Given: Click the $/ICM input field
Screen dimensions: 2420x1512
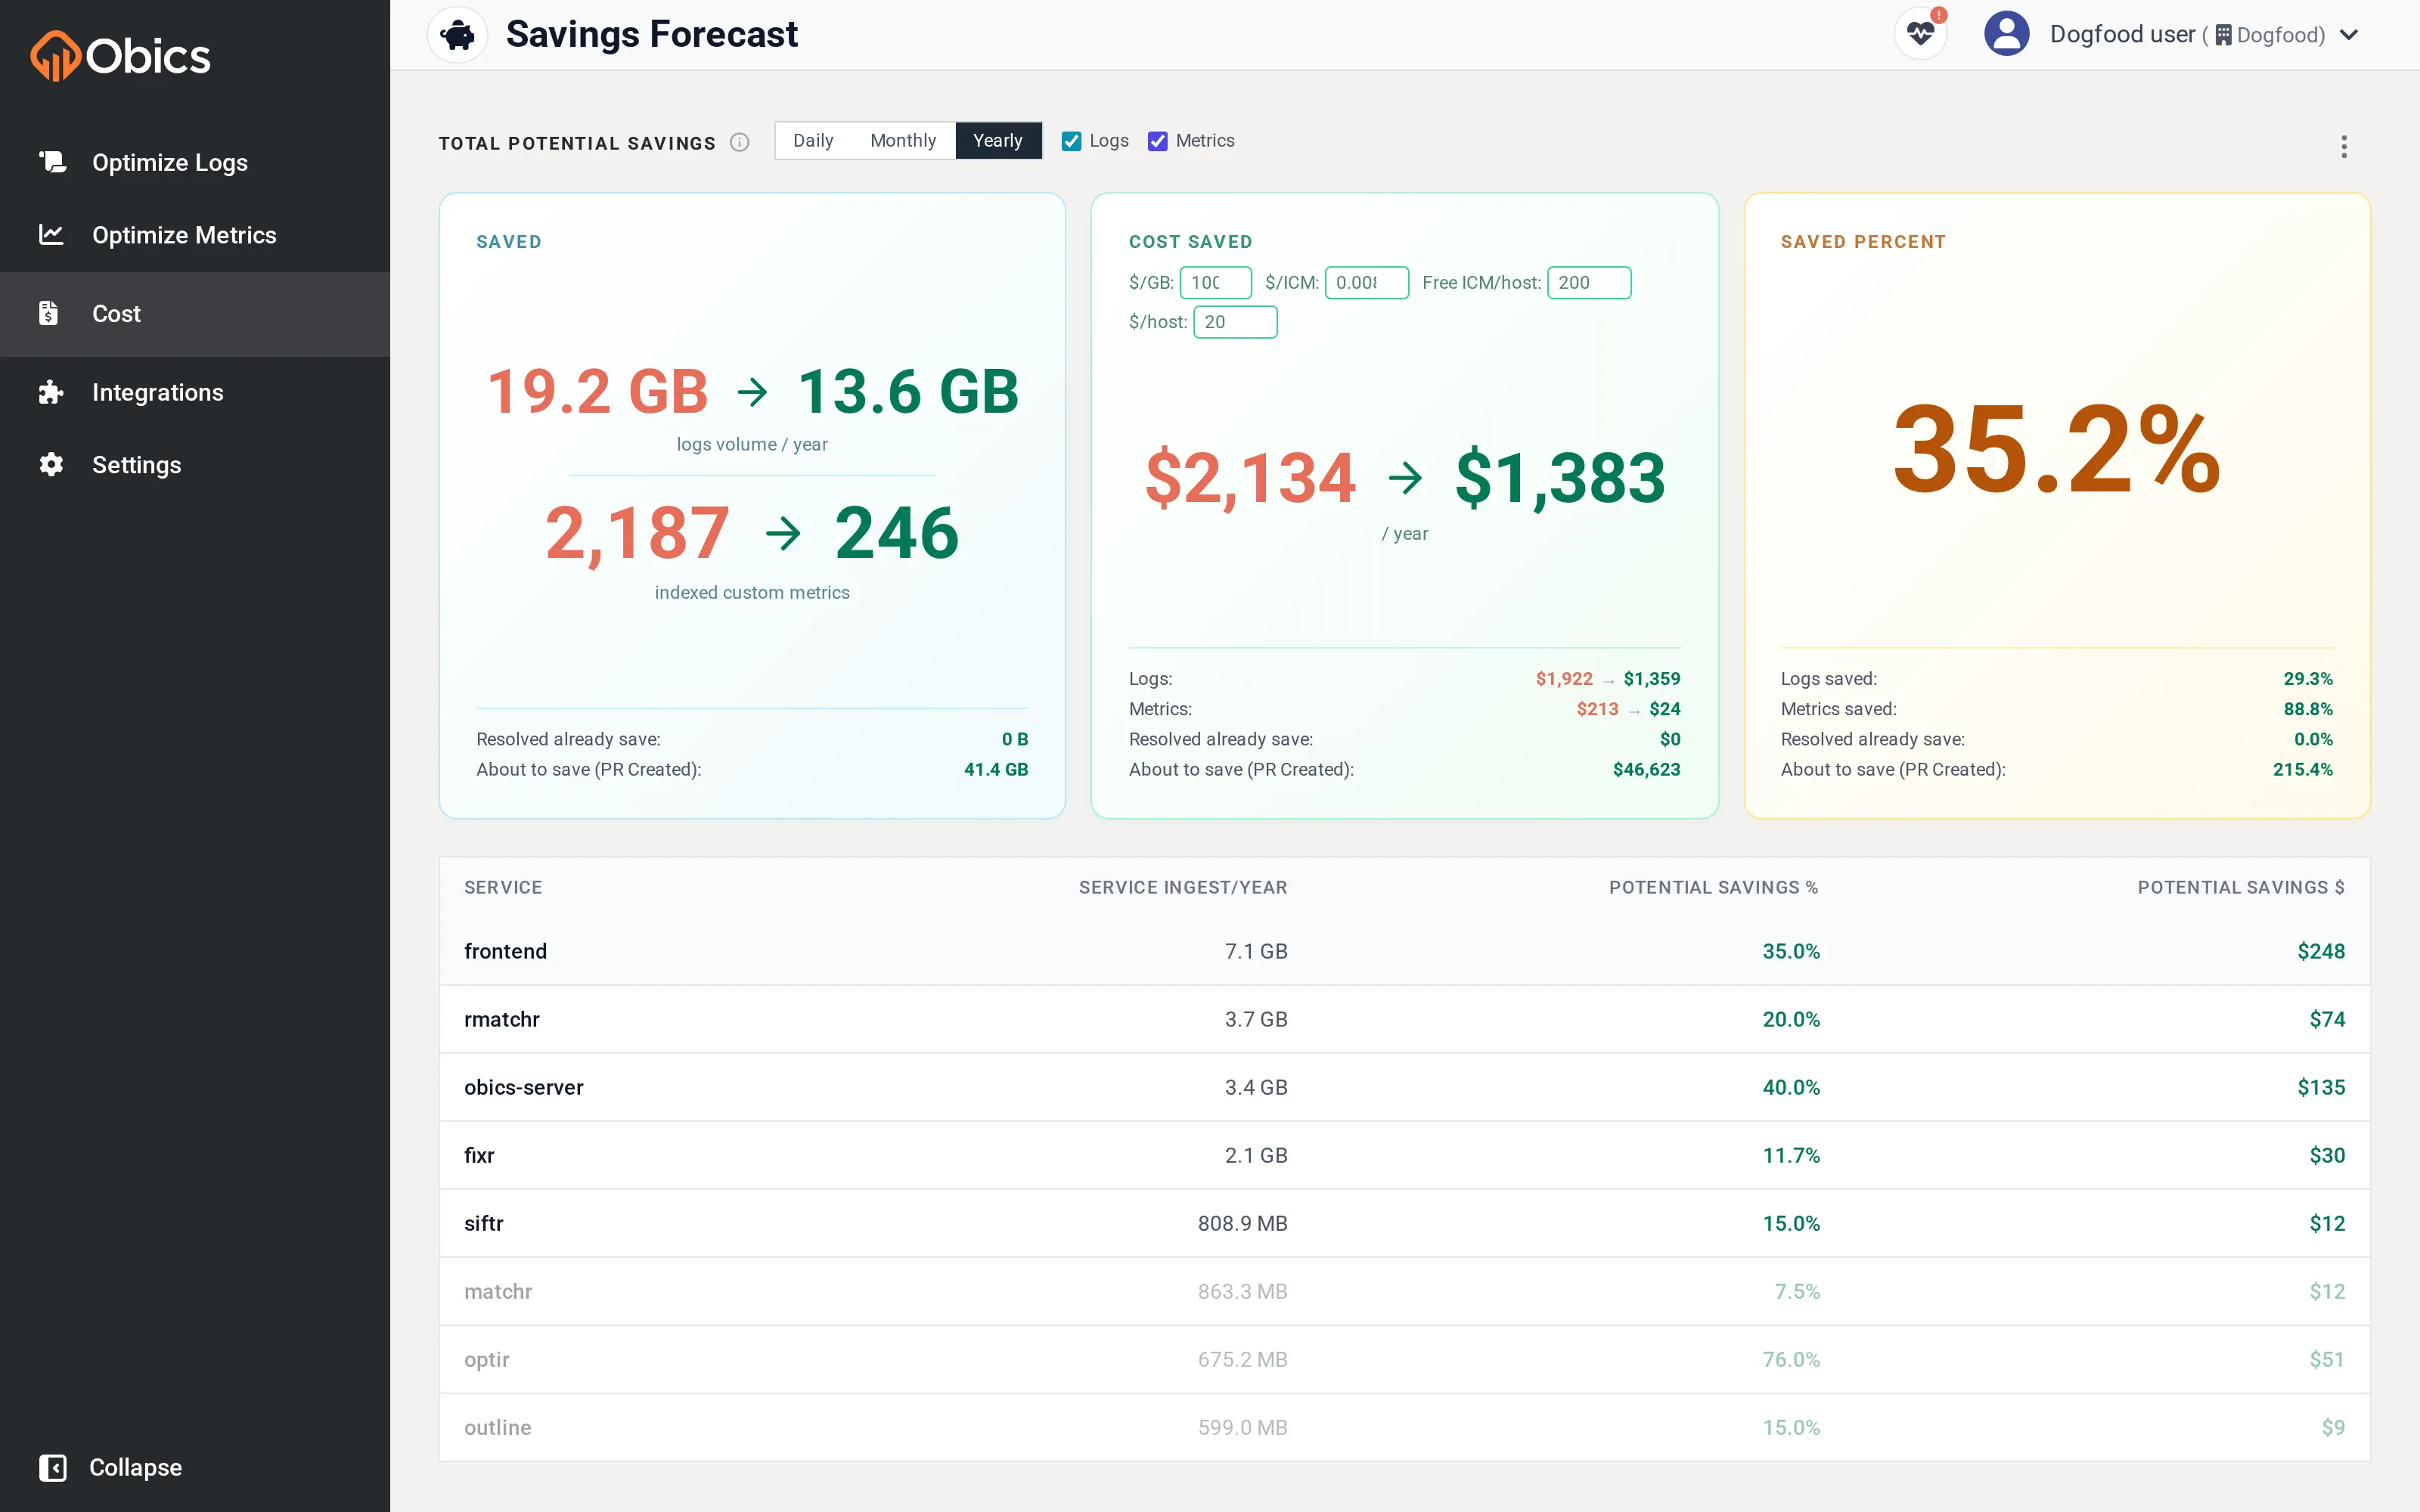Looking at the screenshot, I should pyautogui.click(x=1366, y=283).
